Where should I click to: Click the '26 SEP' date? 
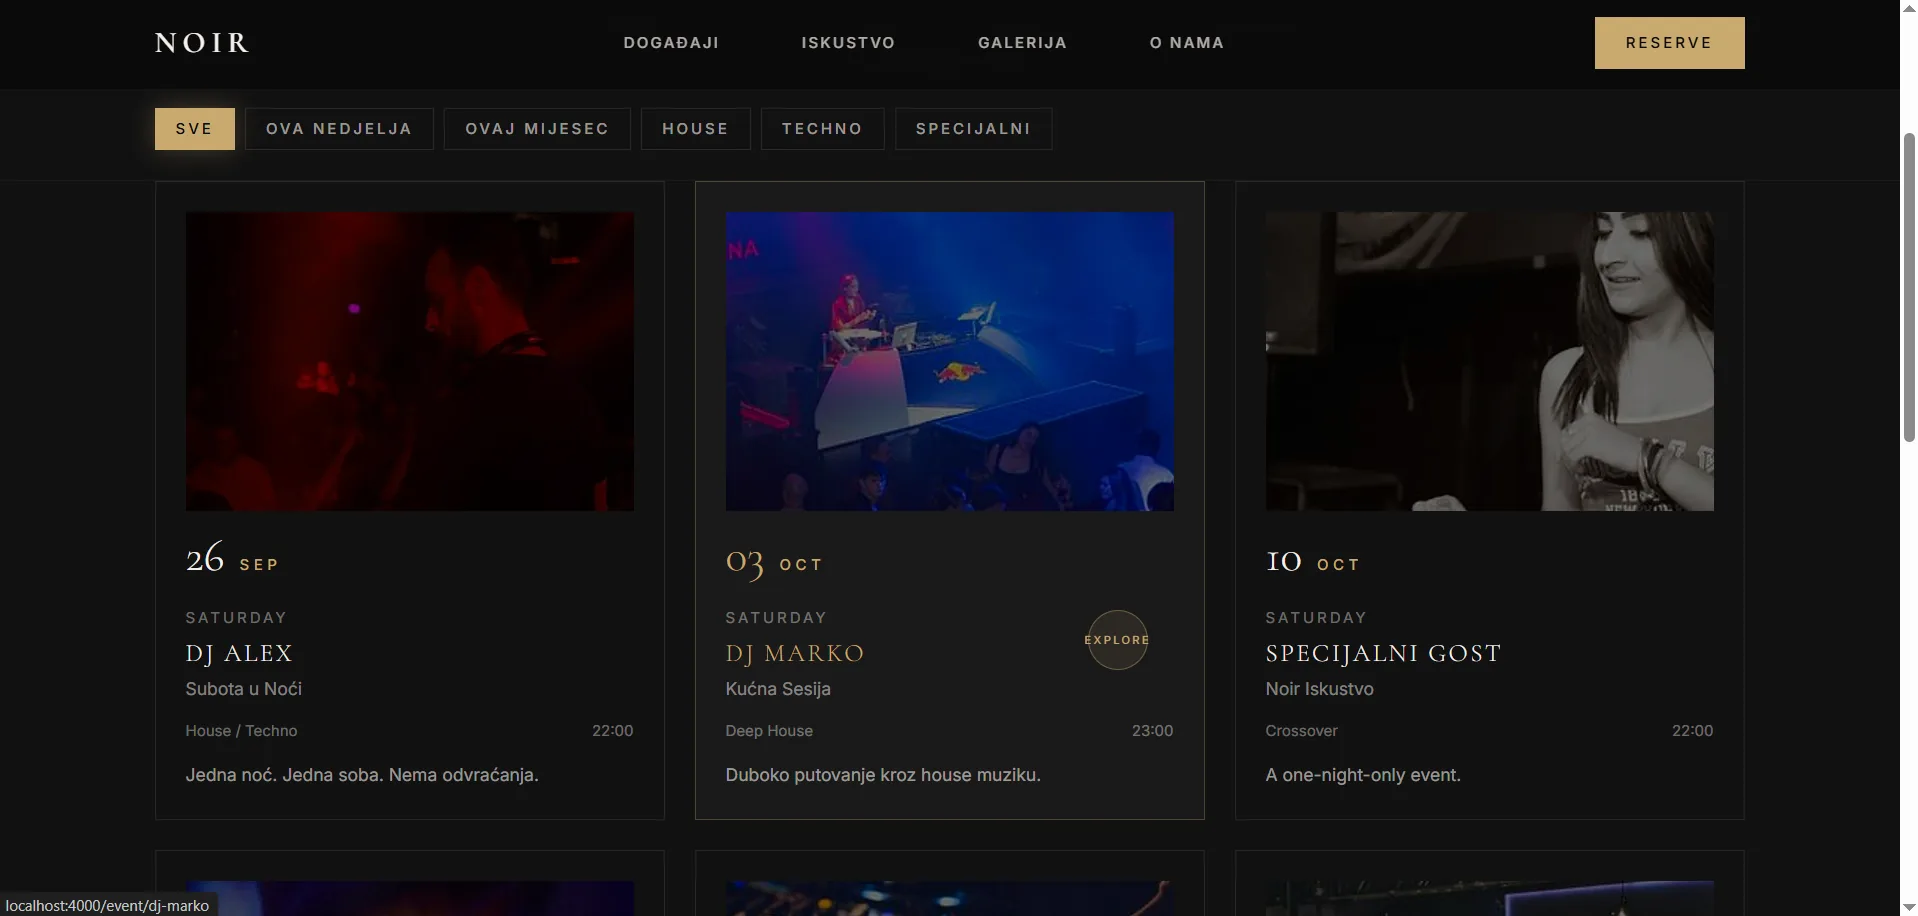point(232,559)
